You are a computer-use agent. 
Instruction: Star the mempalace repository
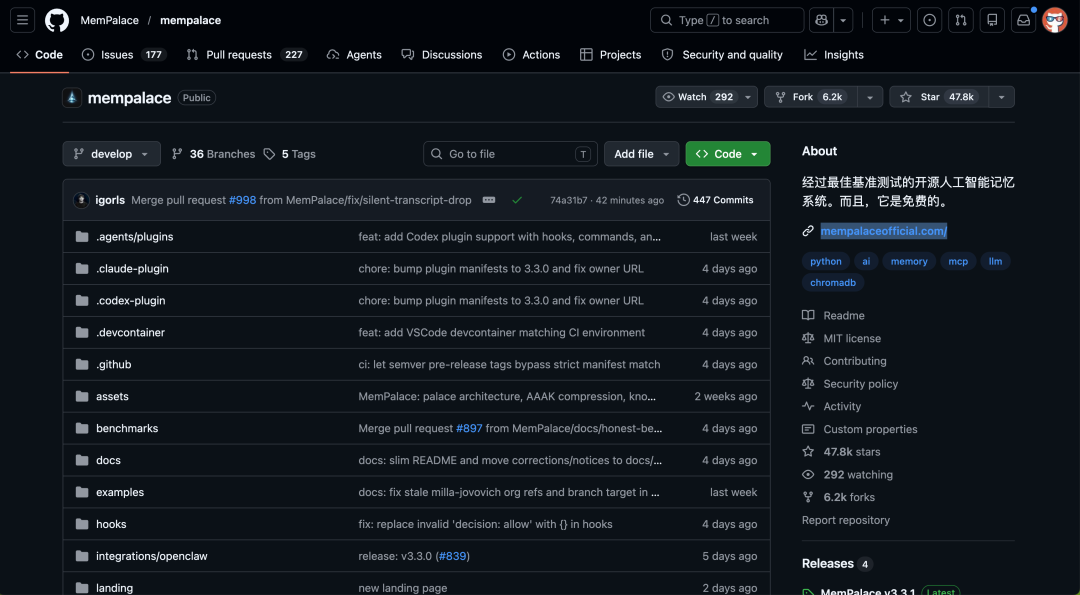pos(939,97)
